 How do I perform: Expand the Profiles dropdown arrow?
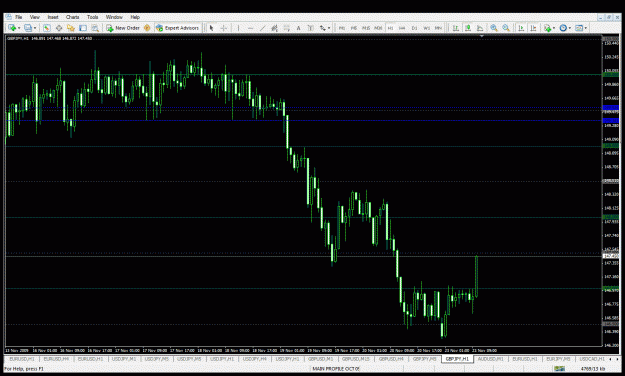[35, 28]
